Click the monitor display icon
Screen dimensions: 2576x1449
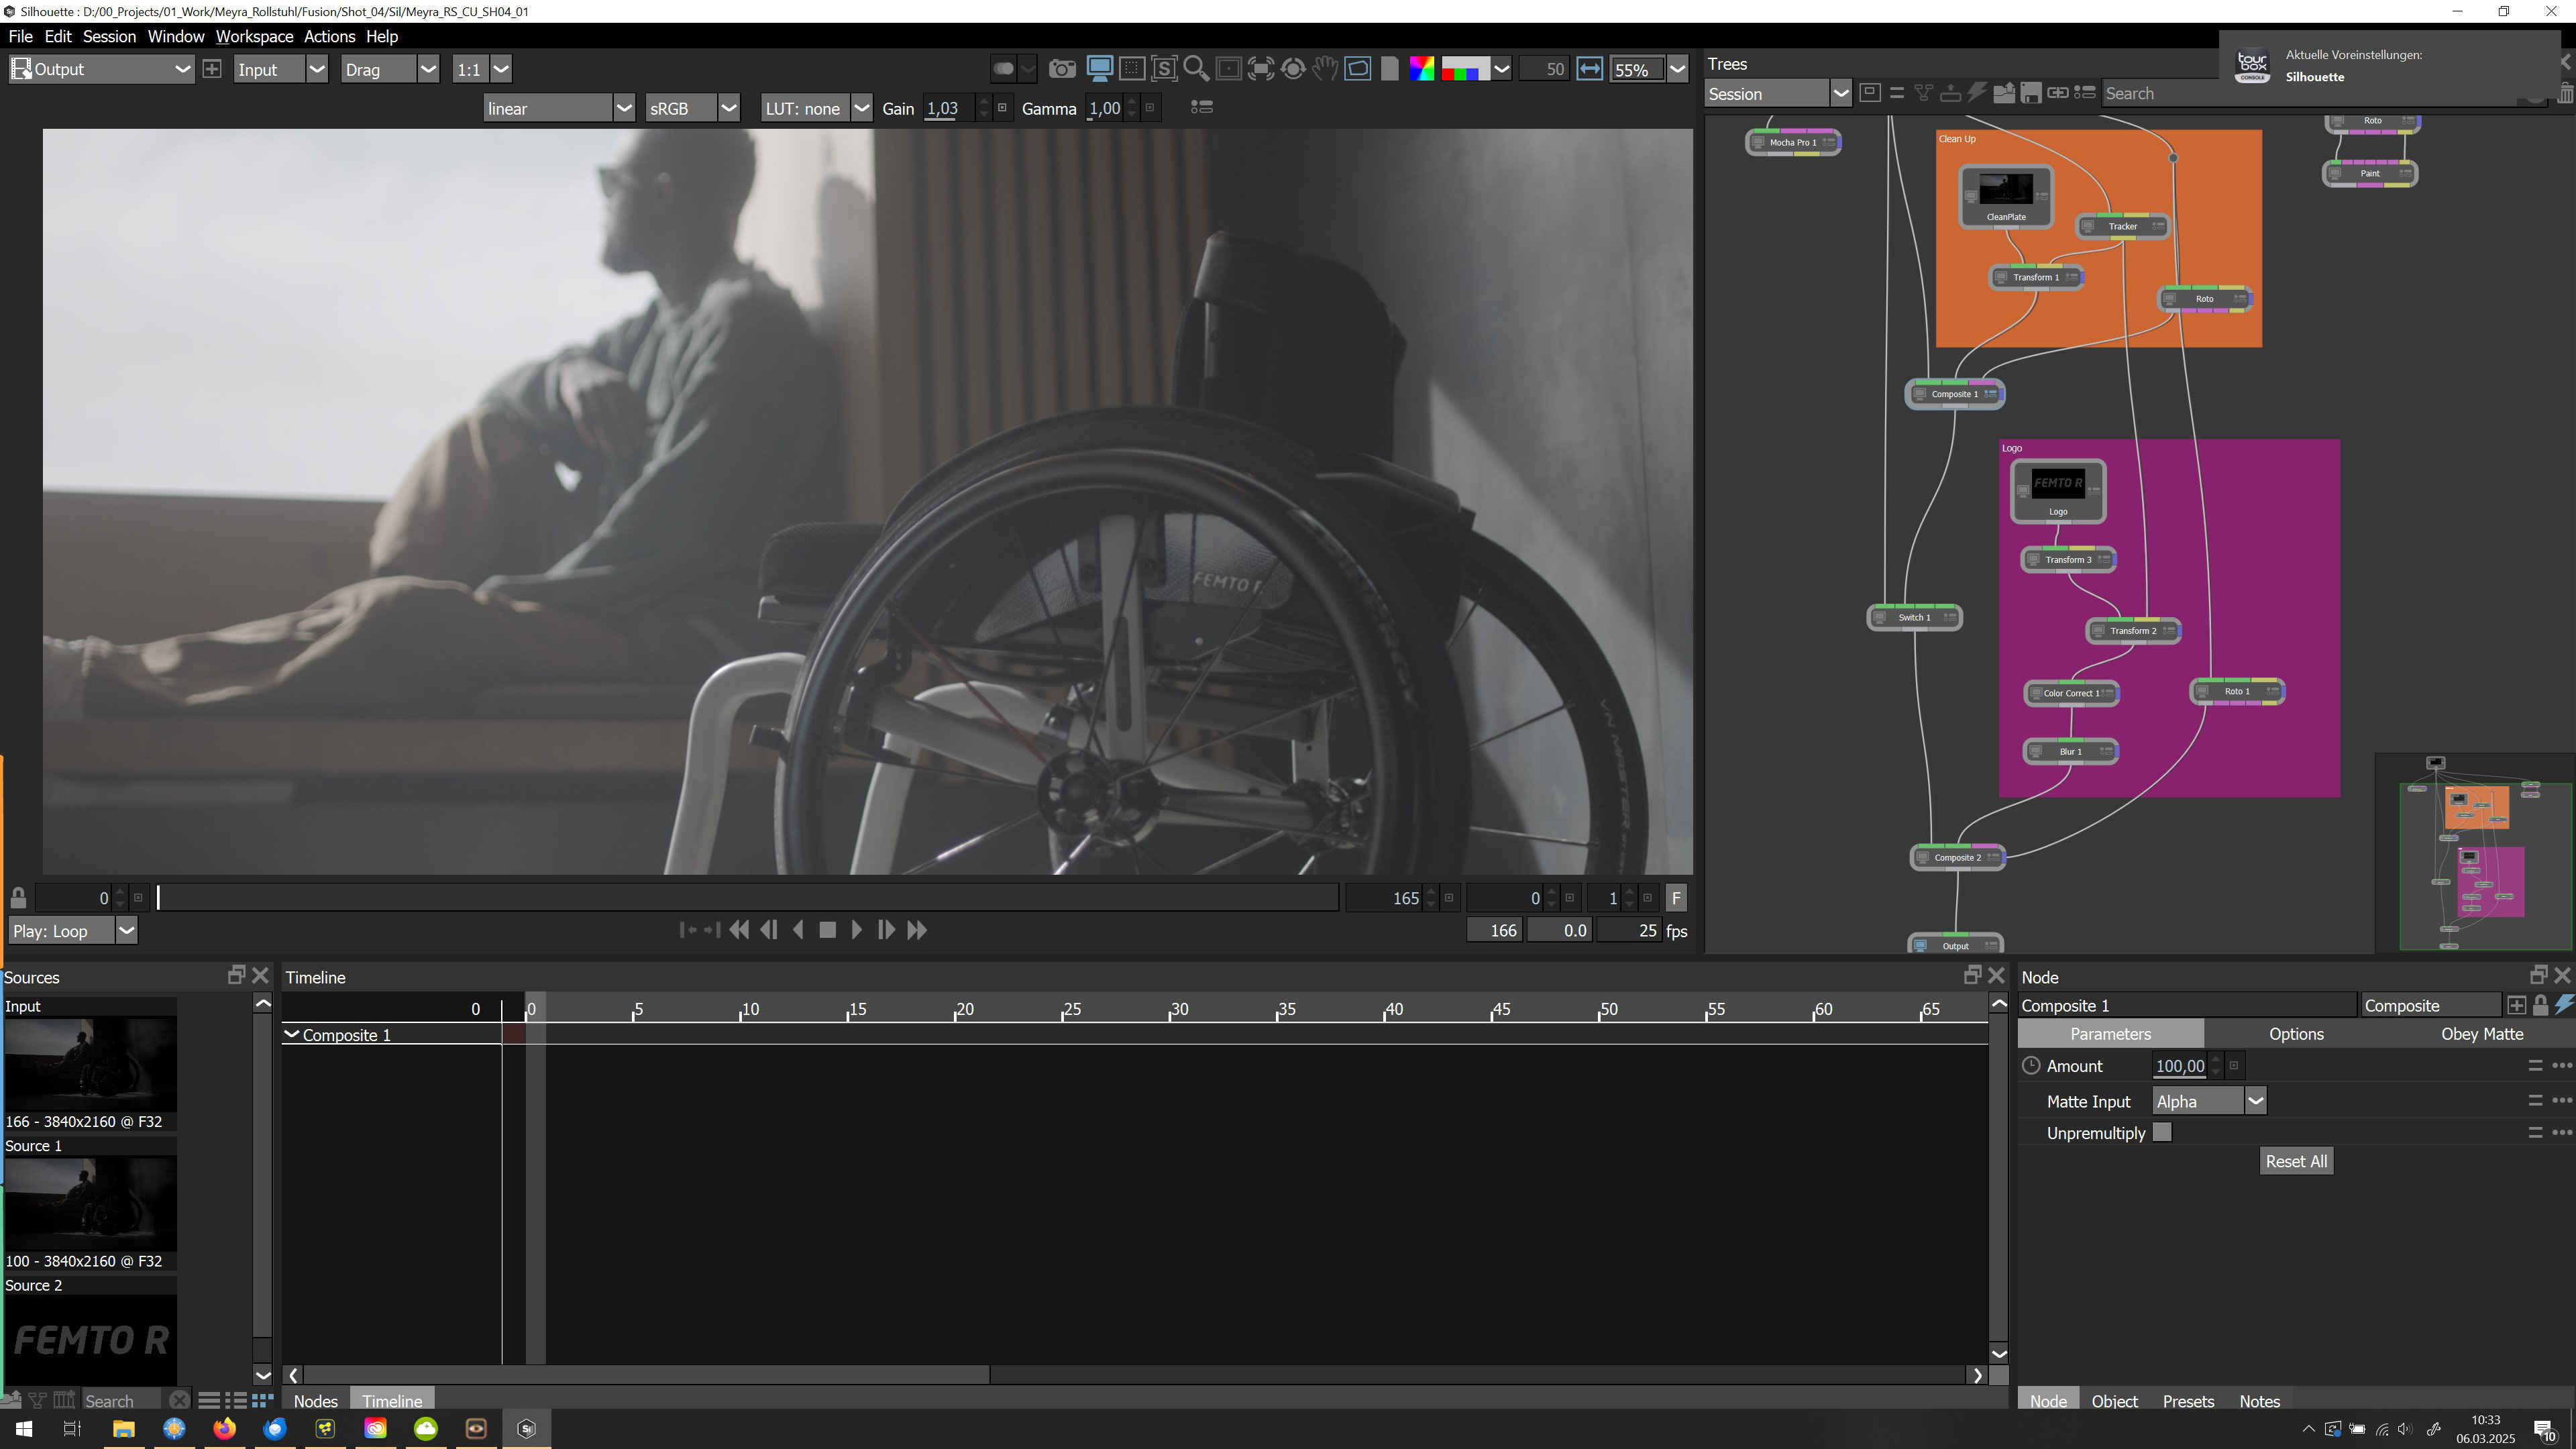pos(1099,69)
